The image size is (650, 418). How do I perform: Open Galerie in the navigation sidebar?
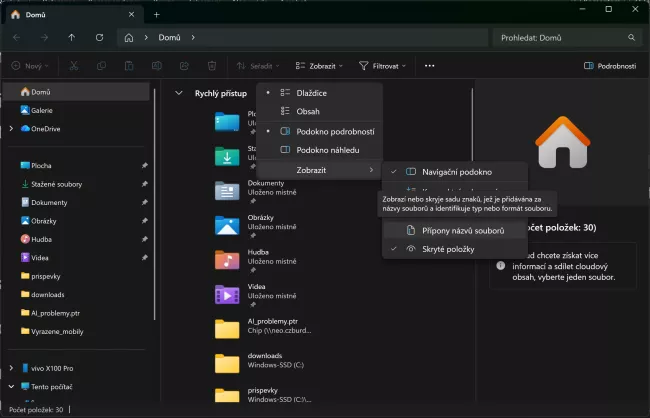[41, 110]
